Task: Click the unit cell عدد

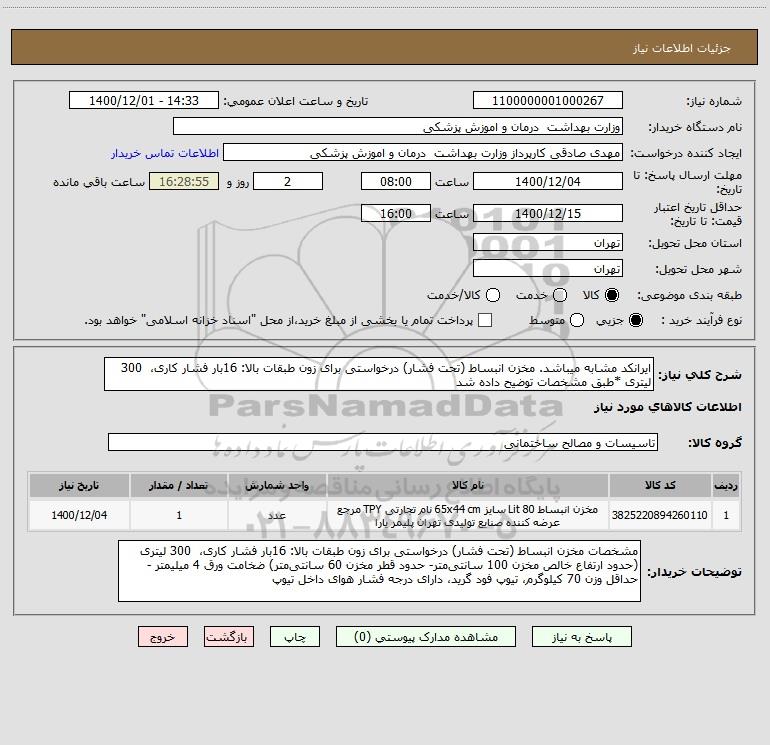Action: [277, 515]
